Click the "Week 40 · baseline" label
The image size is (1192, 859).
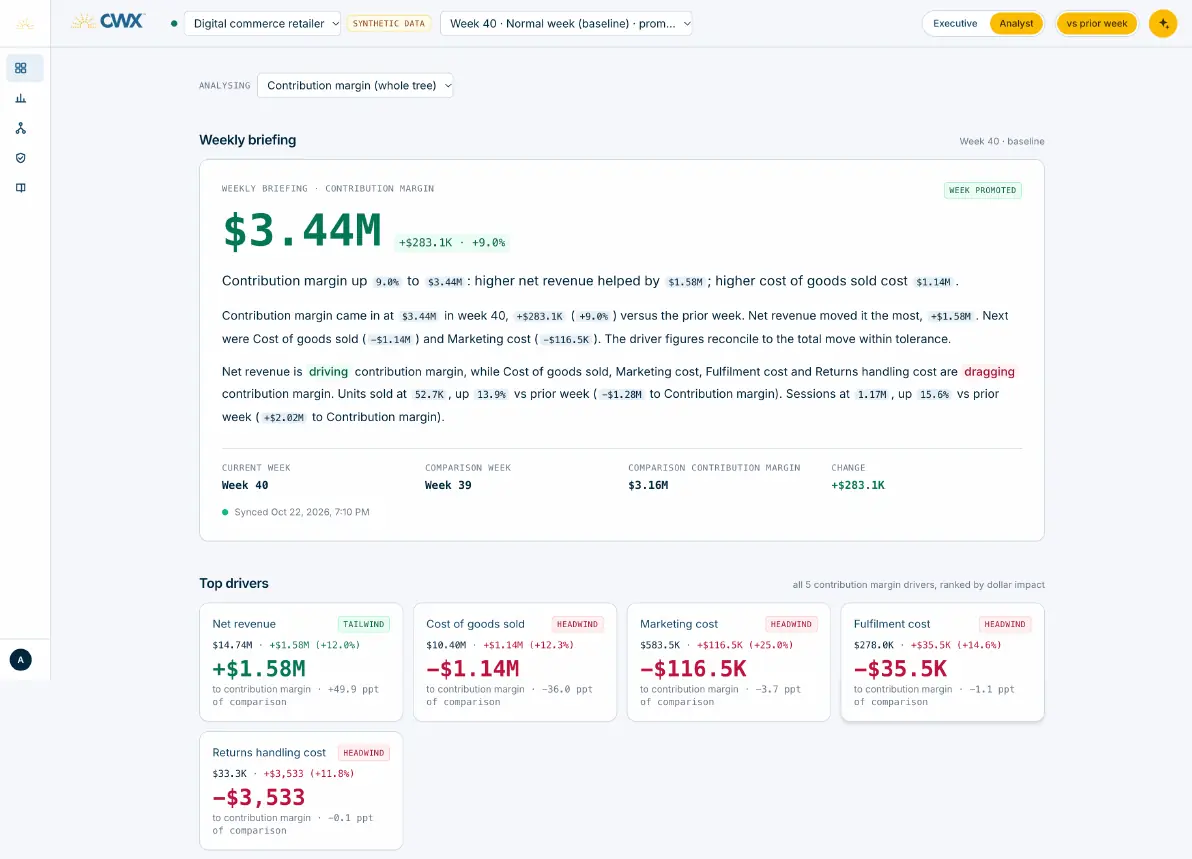[1001, 141]
